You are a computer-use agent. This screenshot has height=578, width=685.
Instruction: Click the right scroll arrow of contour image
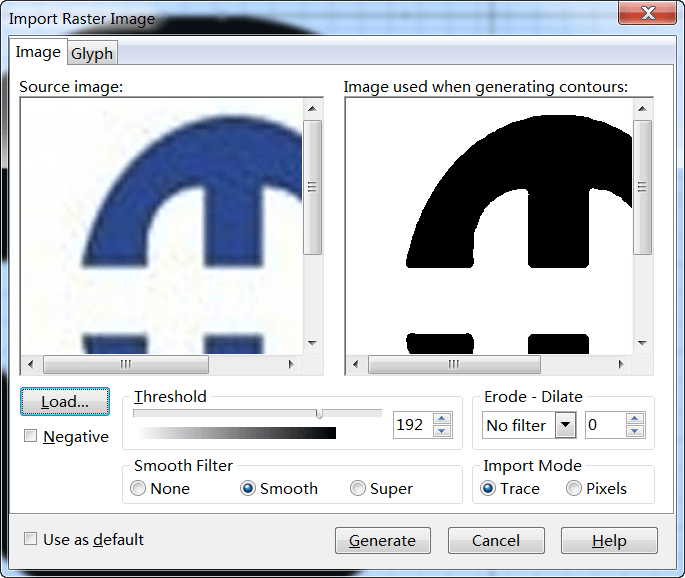click(x=621, y=364)
